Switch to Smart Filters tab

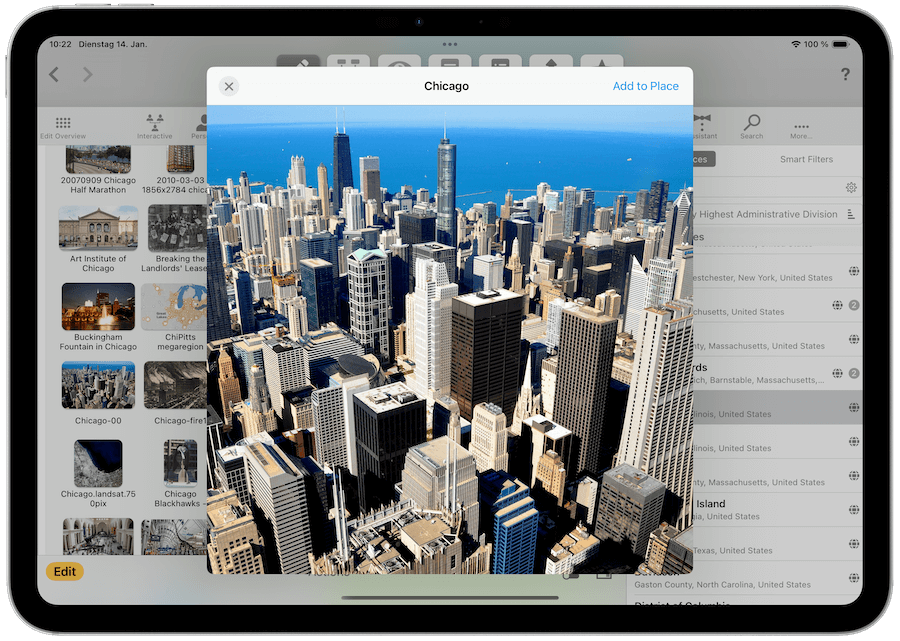pos(806,159)
